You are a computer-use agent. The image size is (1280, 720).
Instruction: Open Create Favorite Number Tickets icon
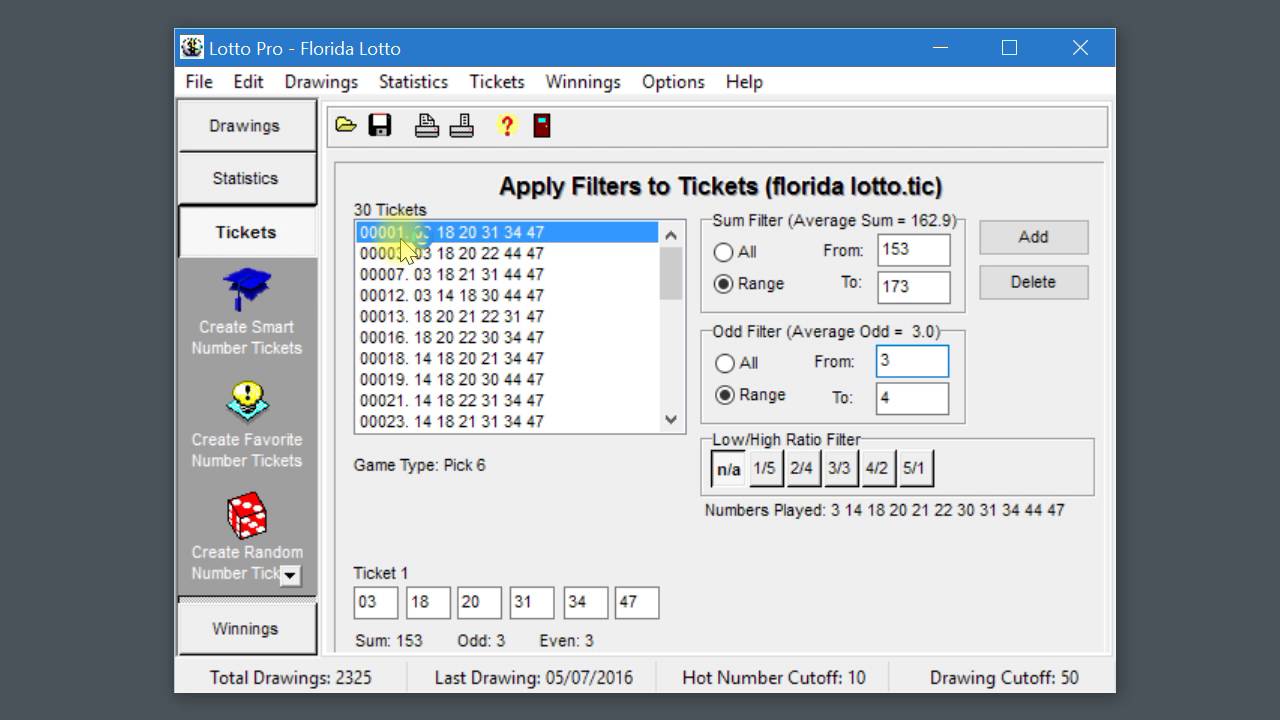point(246,403)
